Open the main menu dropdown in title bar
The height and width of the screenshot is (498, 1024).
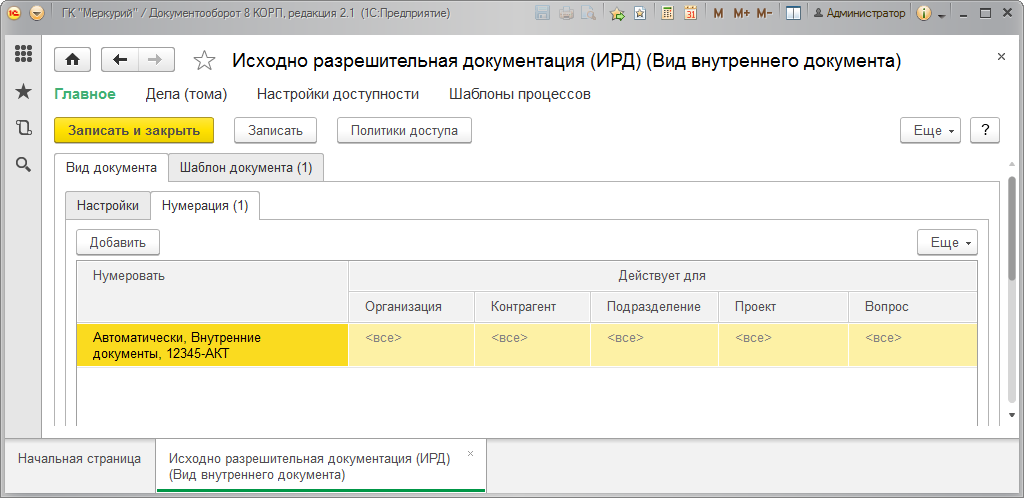coord(38,13)
